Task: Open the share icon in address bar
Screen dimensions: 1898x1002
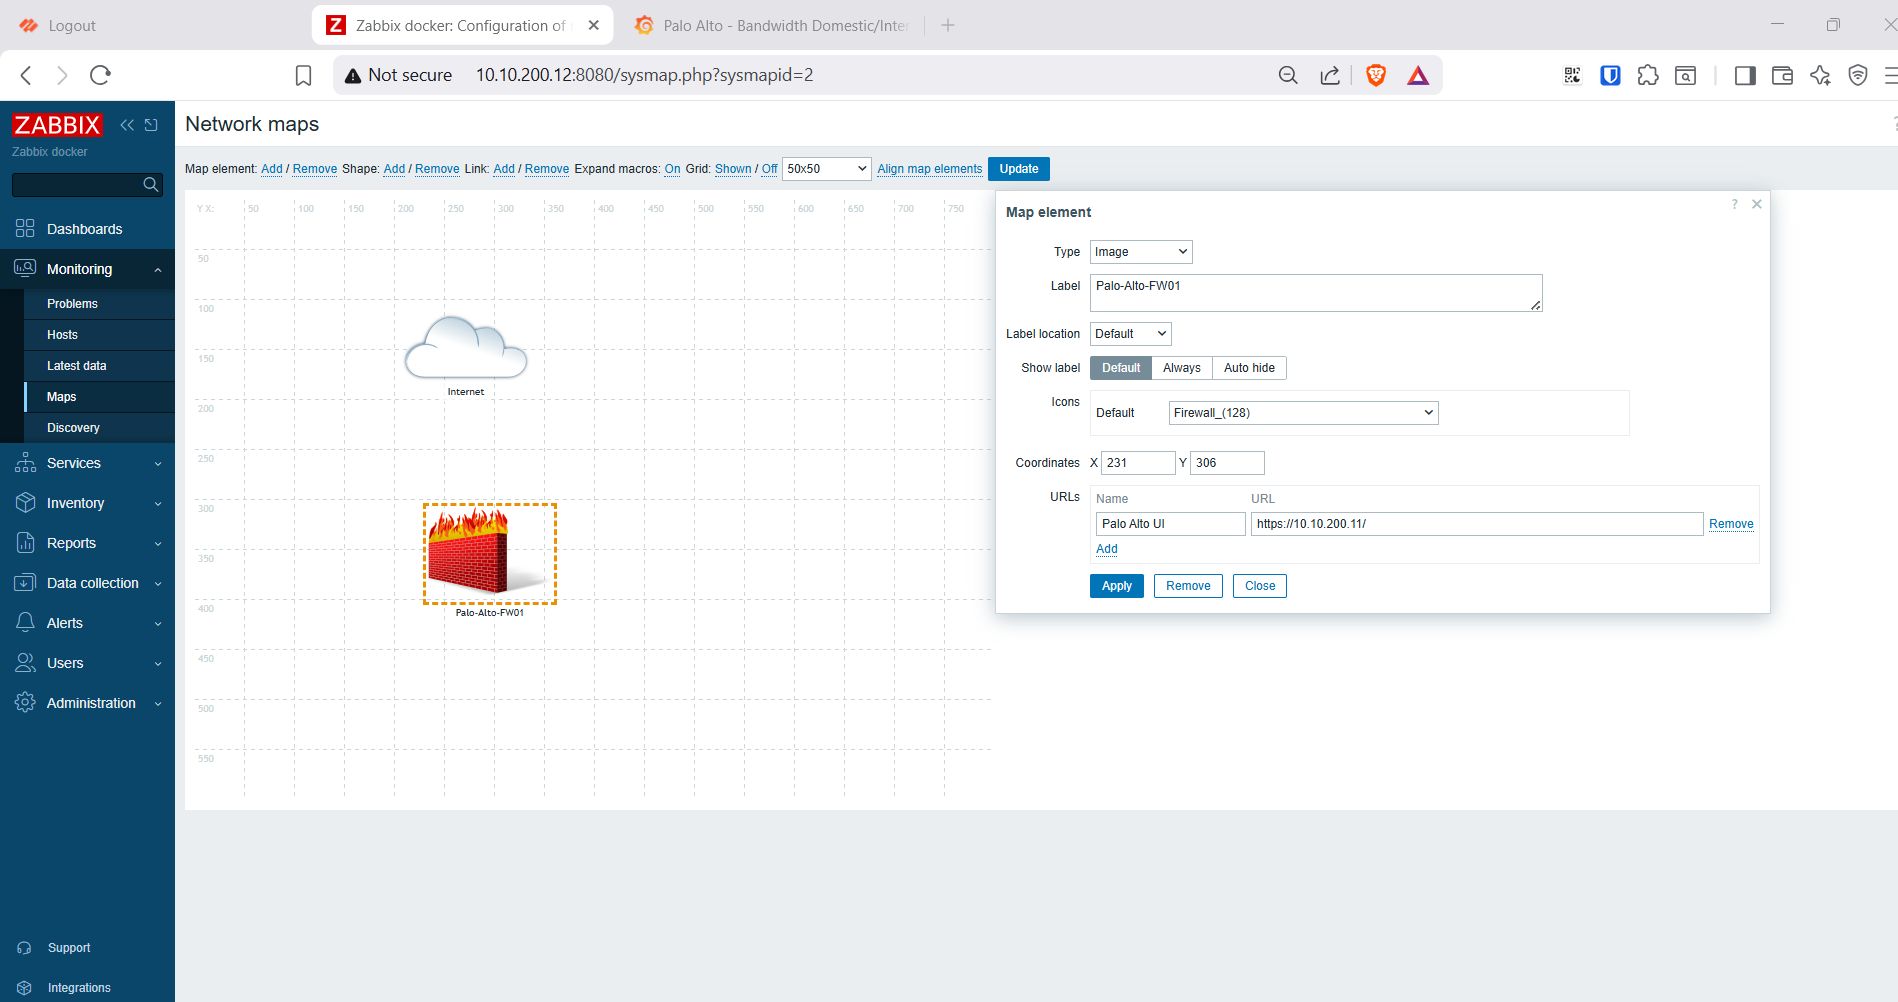Action: coord(1330,75)
